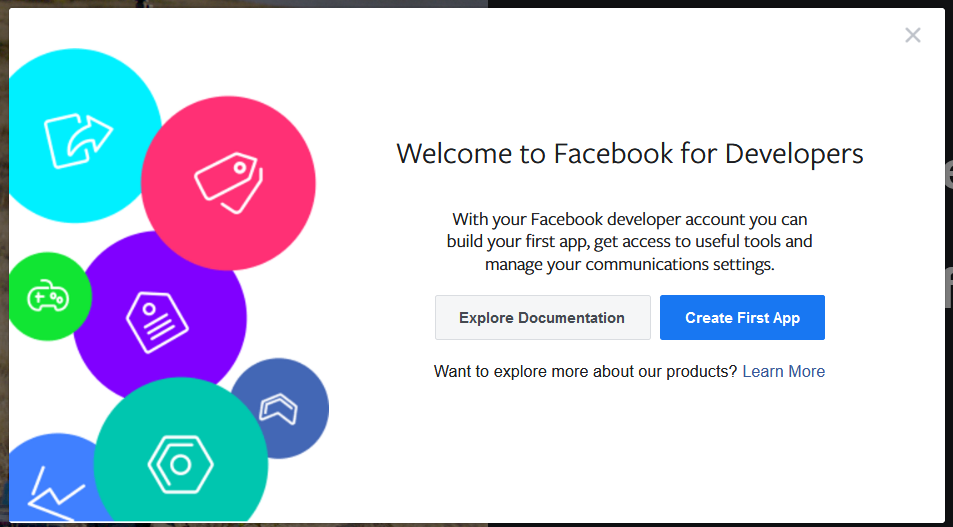
Task: Click the empty white area below Learn More
Action: point(629,450)
